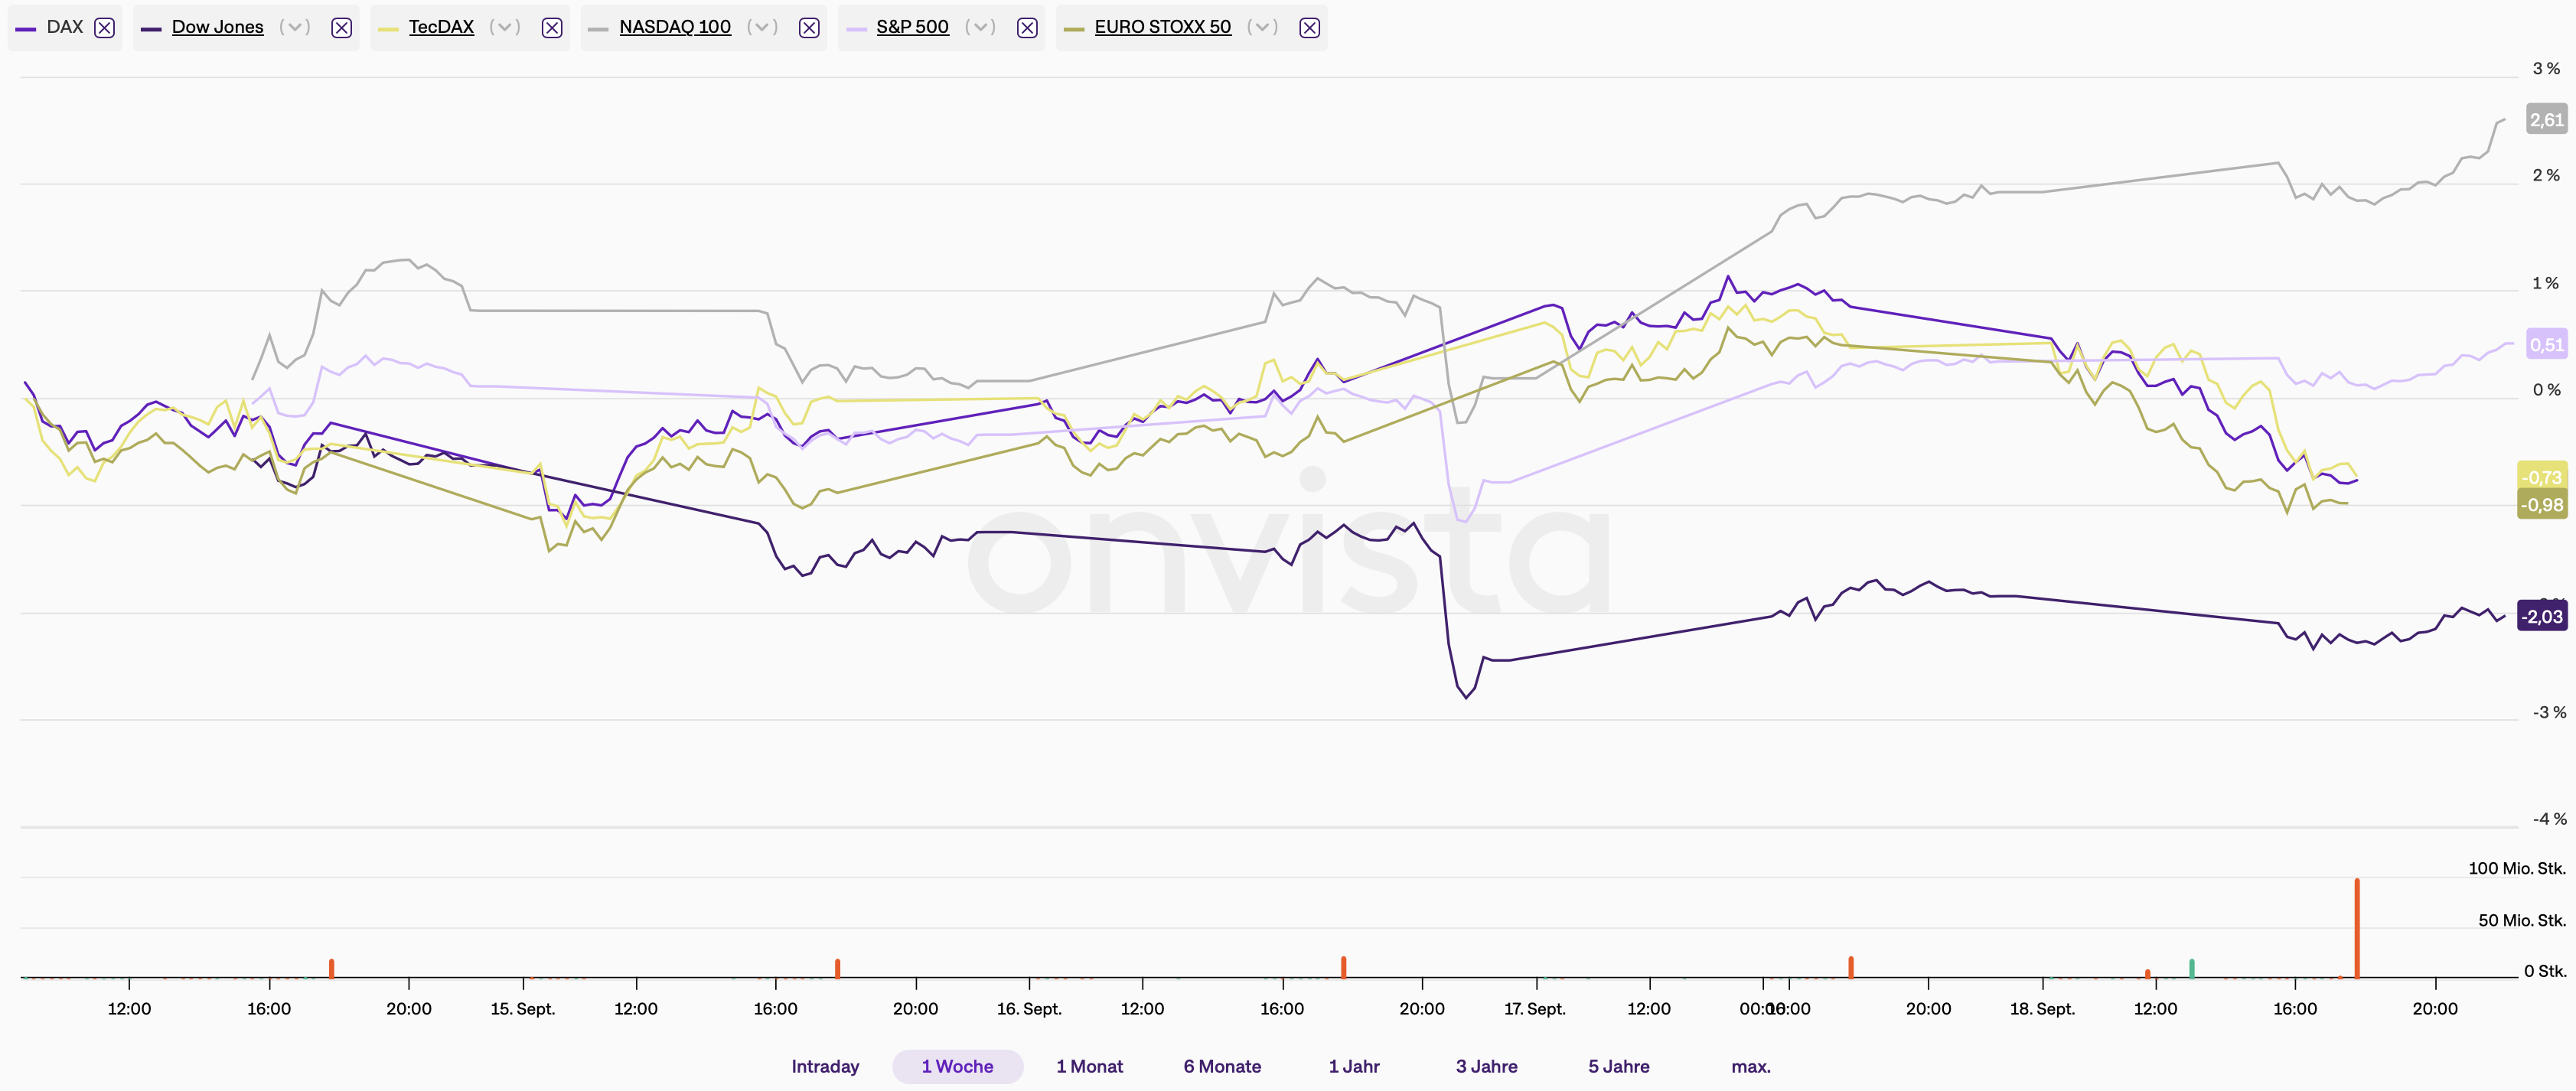Expand the Dow Jones dropdown chevron
The height and width of the screenshot is (1091, 2576).
coord(295,27)
